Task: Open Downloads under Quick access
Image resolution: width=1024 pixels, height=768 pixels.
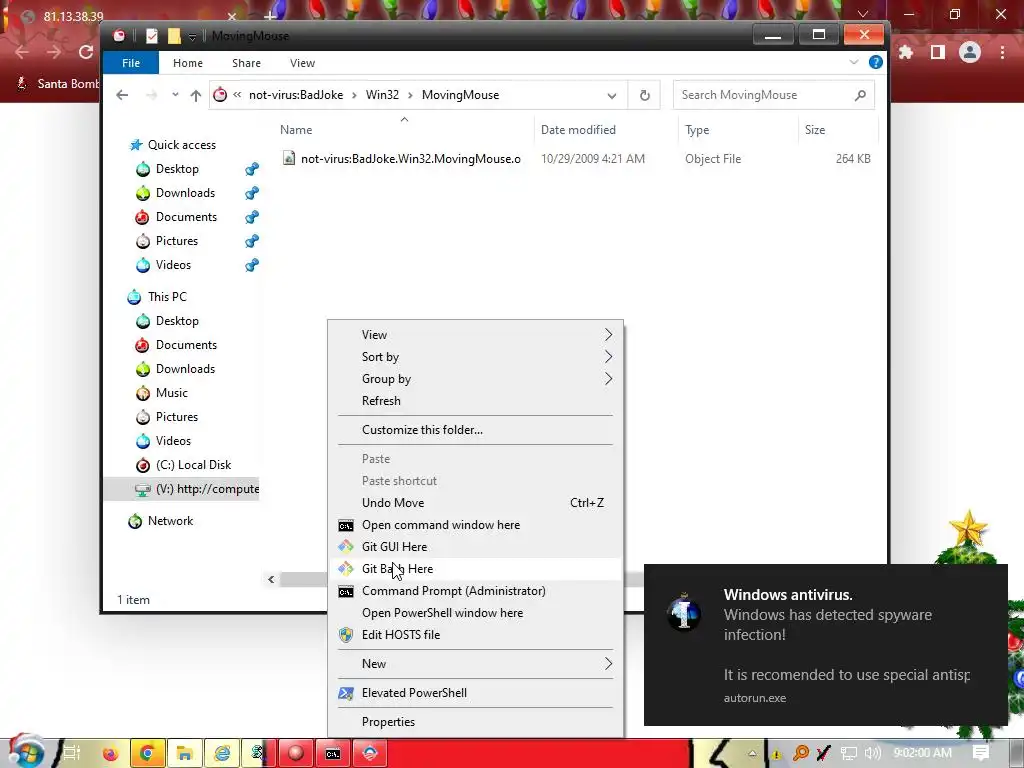Action: [185, 193]
